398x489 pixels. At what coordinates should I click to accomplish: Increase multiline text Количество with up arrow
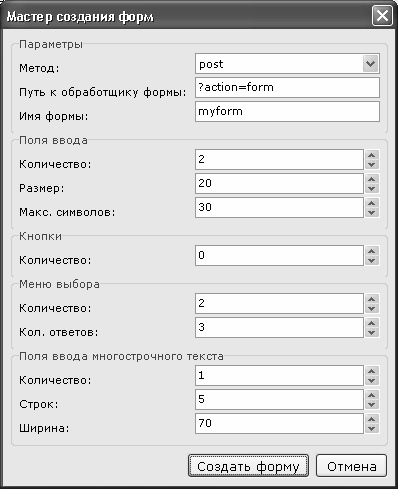(x=372, y=371)
